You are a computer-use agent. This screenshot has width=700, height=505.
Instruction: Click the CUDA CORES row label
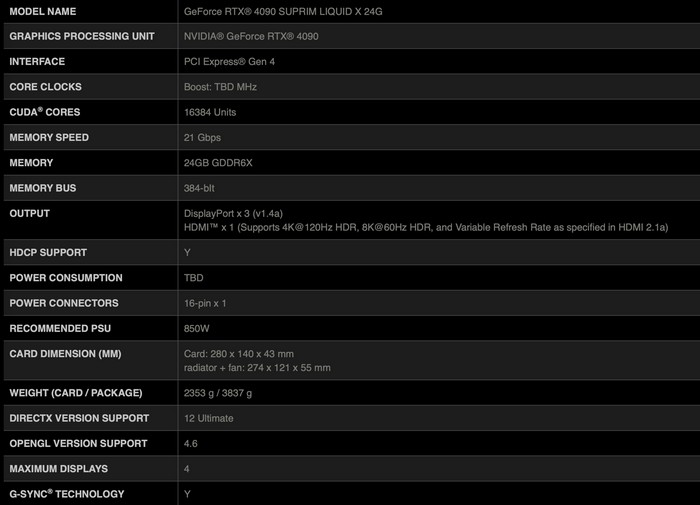point(44,112)
